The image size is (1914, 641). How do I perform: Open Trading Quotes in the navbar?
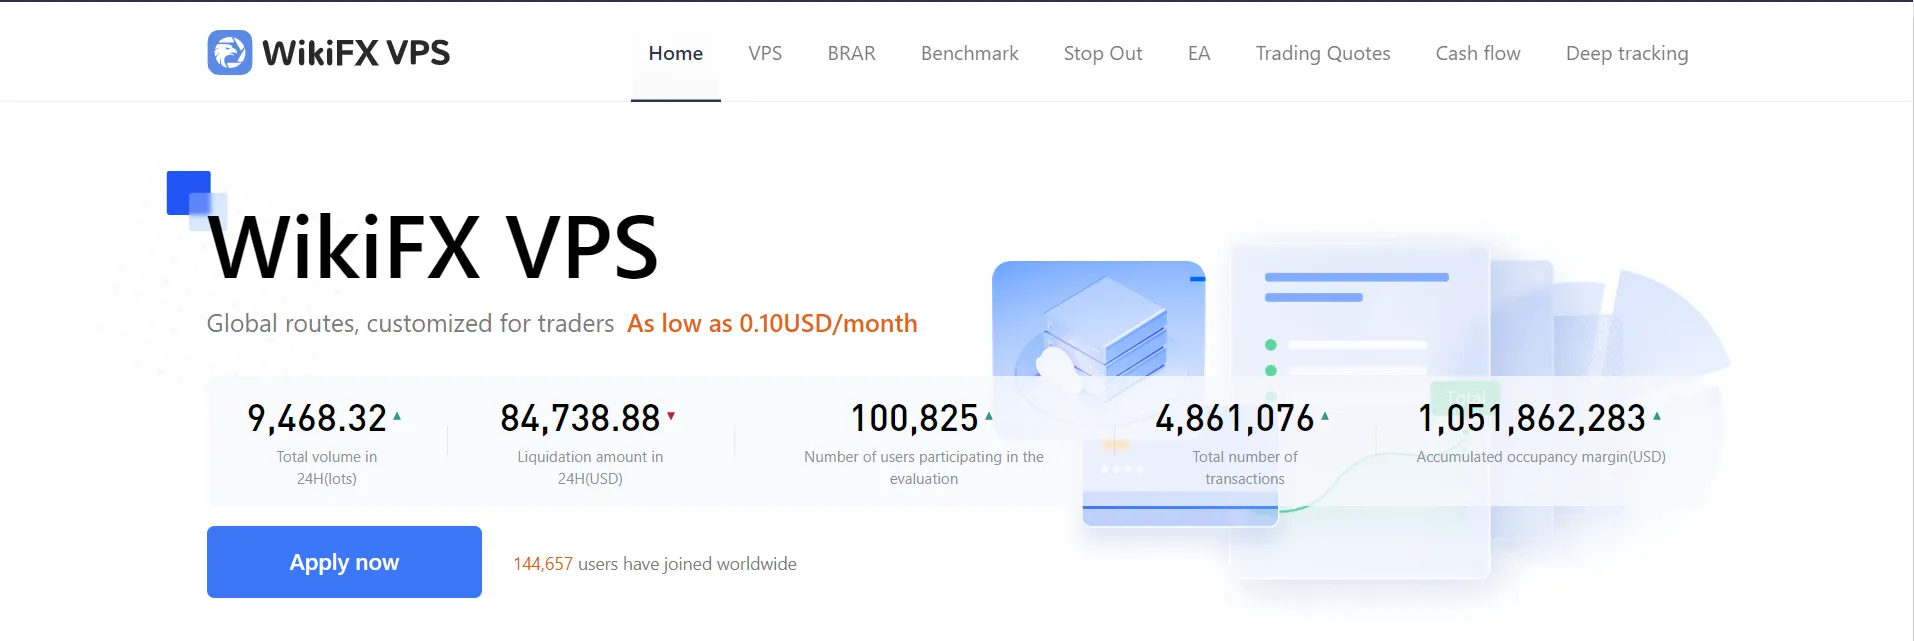(1323, 53)
